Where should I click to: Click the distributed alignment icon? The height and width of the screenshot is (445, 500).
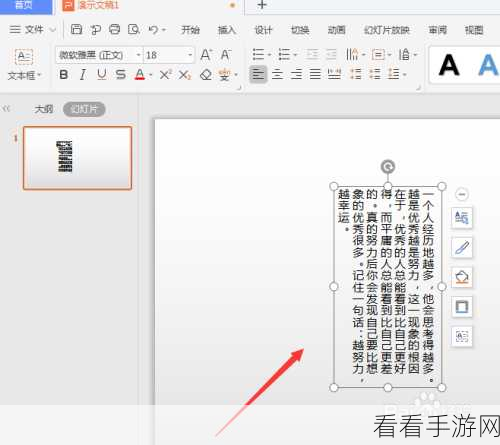[334, 74]
